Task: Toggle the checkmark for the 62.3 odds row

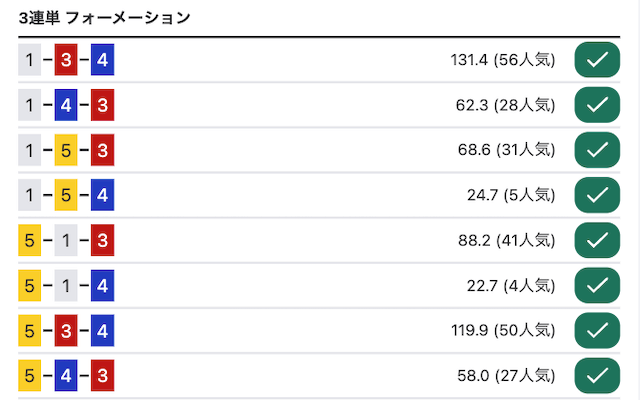Action: click(597, 105)
